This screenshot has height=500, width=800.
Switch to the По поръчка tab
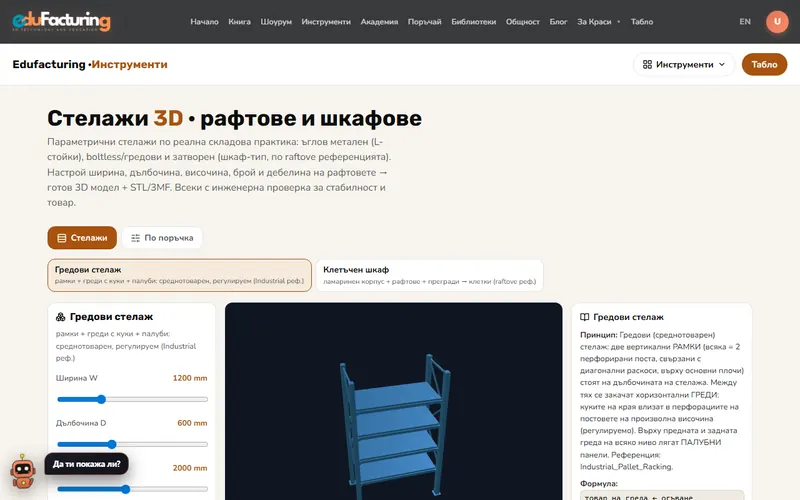(162, 238)
